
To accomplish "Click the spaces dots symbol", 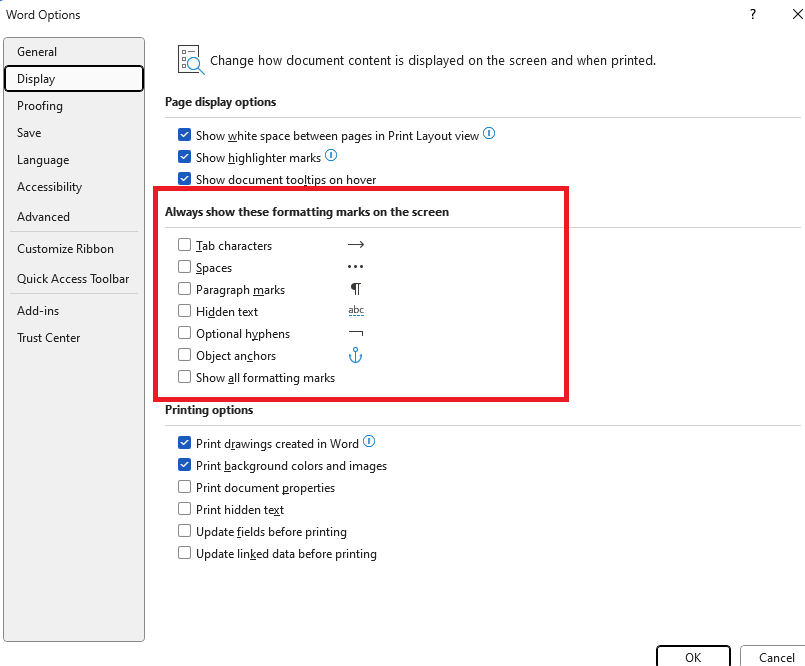I will (x=355, y=267).
